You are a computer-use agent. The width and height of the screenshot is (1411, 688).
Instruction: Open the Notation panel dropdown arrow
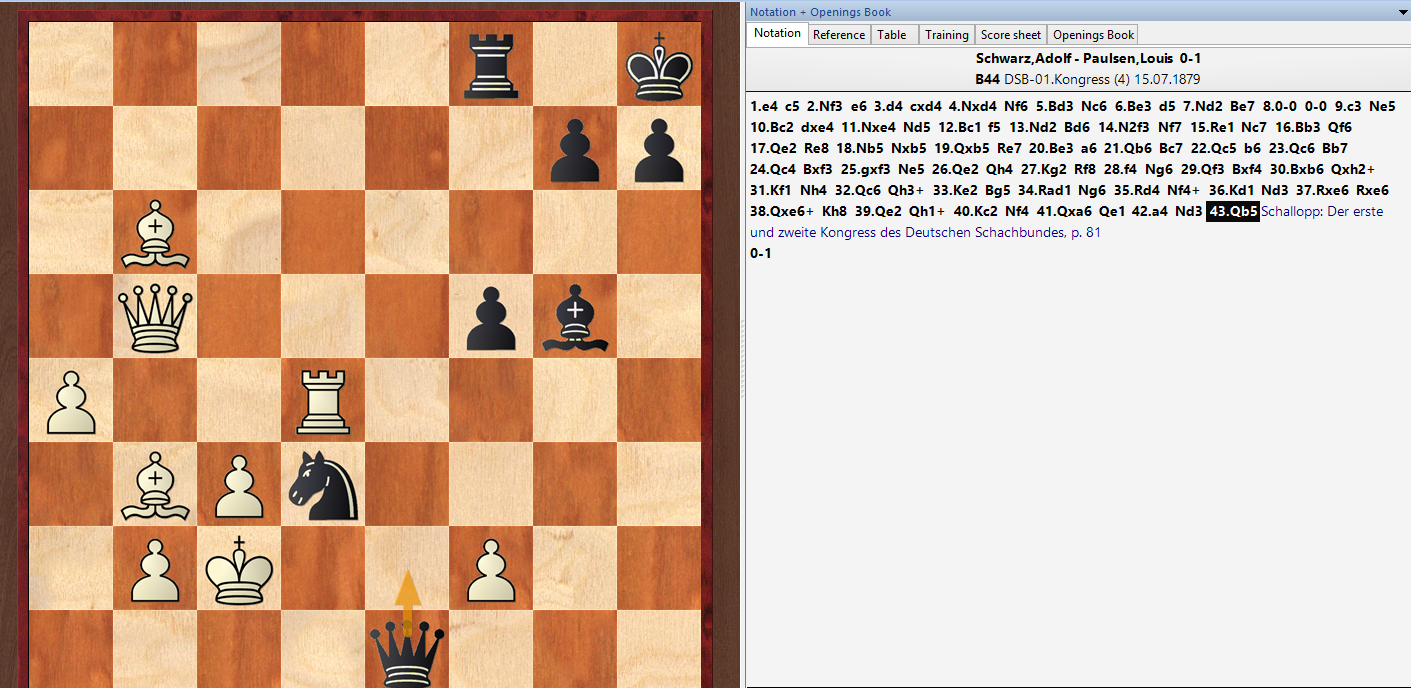tap(1402, 12)
